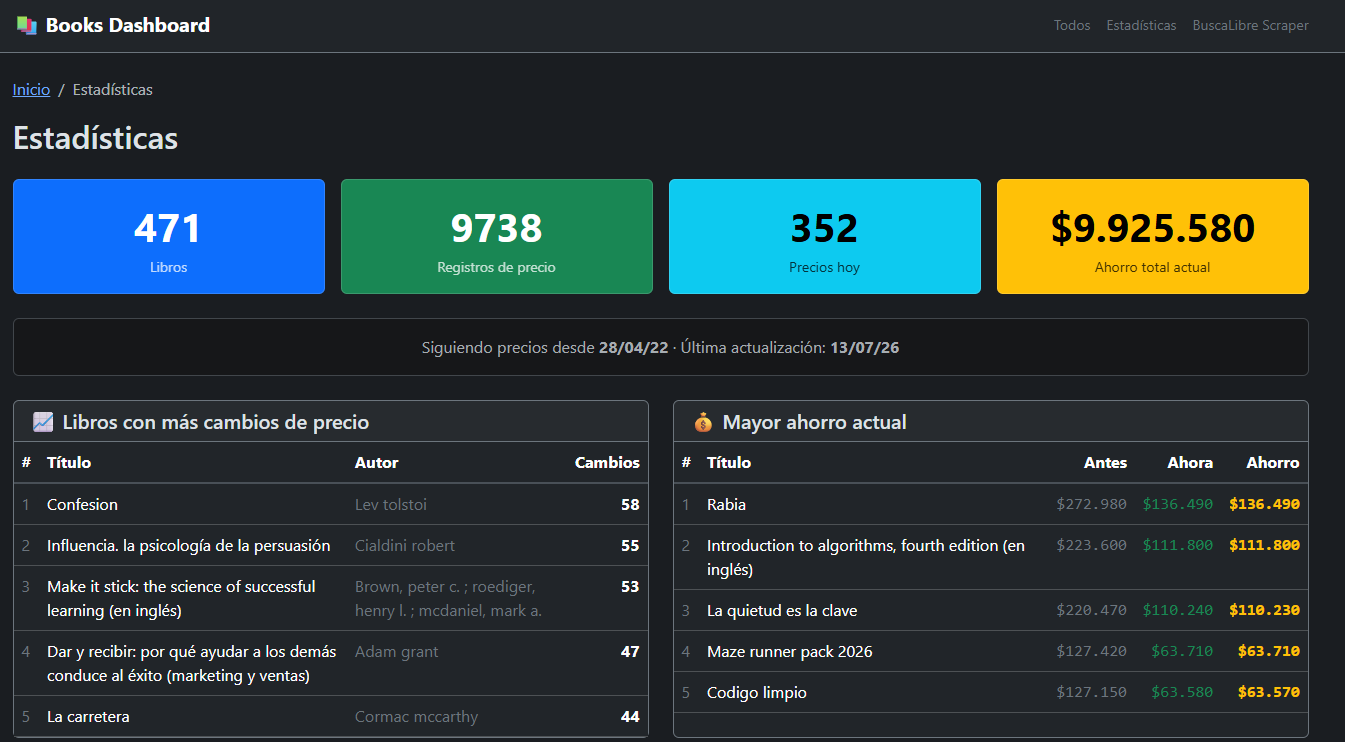Click the savings value $63.710 in yellow
Screen dimensions: 1345x742
click(x=1269, y=652)
